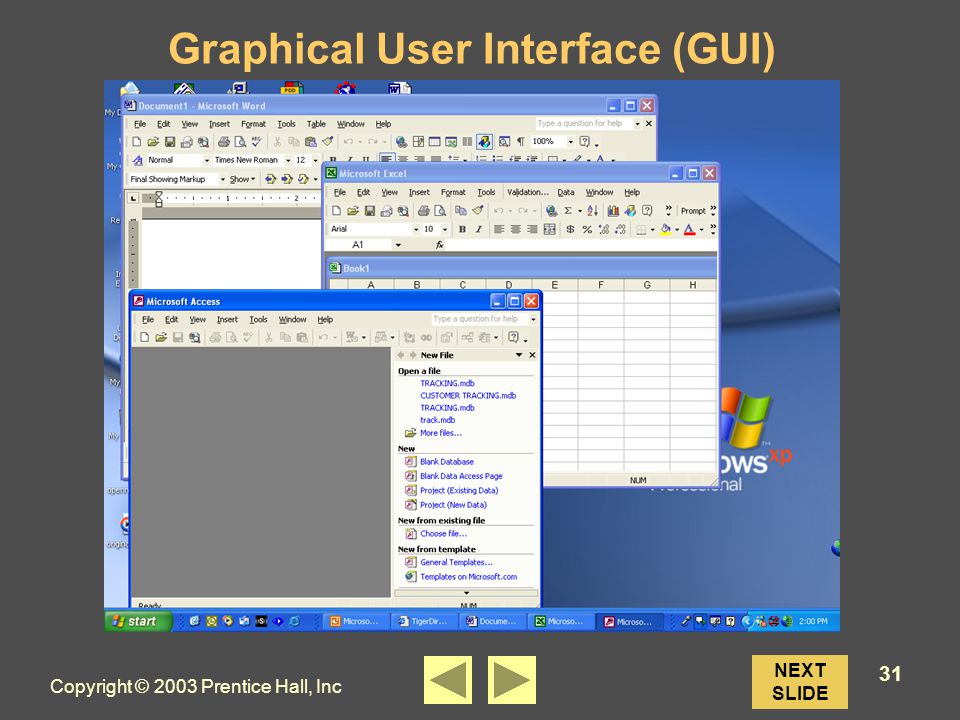Open the Data menu in Excel
This screenshot has height=720, width=960.
point(566,192)
